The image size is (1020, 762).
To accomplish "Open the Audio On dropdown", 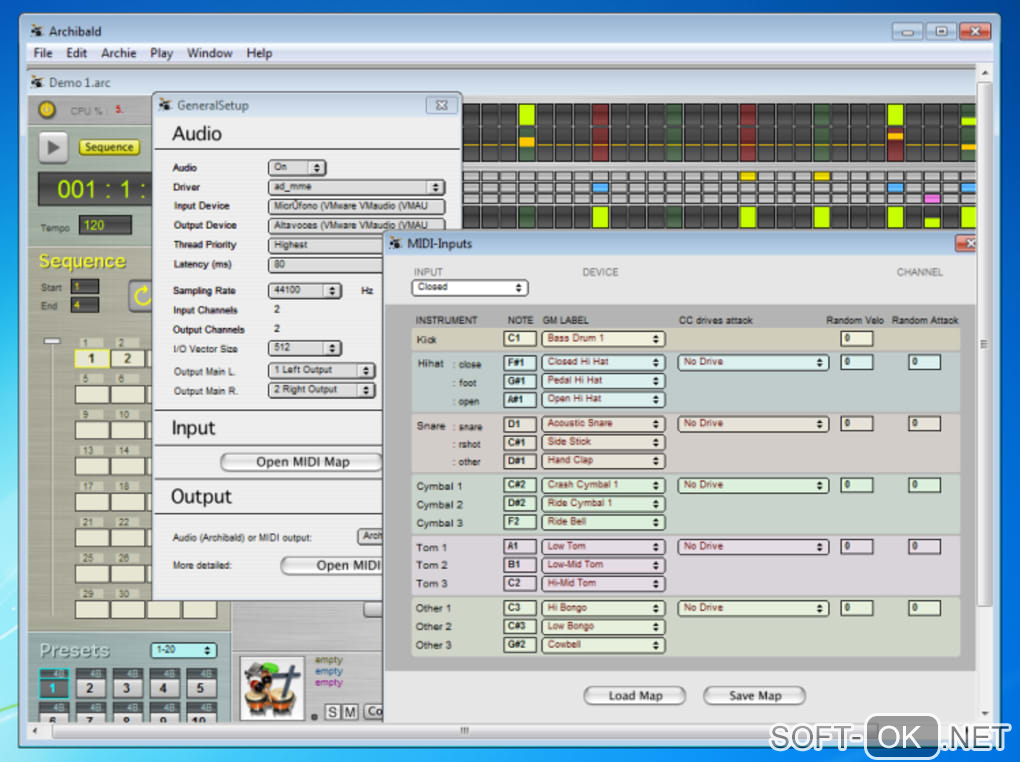I will pyautogui.click(x=297, y=167).
